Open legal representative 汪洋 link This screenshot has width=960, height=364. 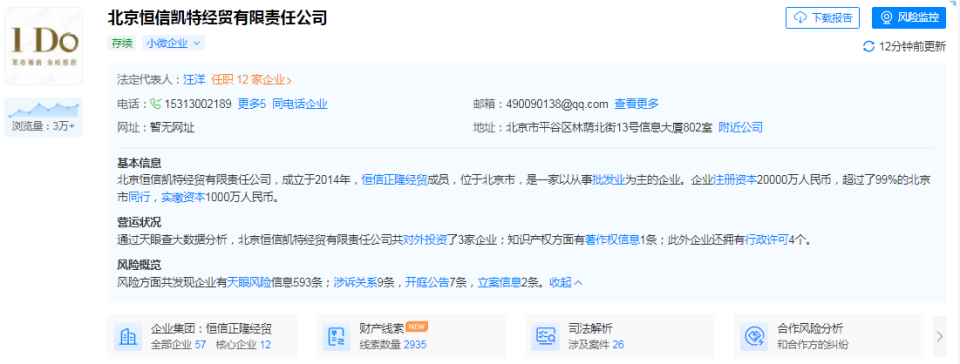tap(194, 80)
